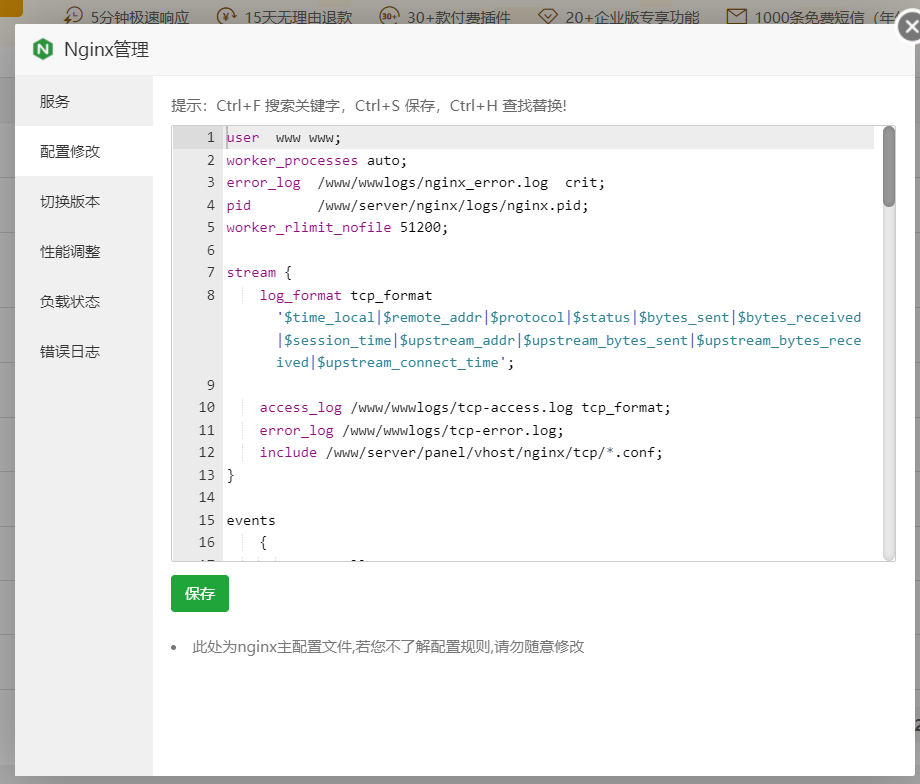
Task: Click the editor scrollbar thumb
Action: (x=888, y=163)
